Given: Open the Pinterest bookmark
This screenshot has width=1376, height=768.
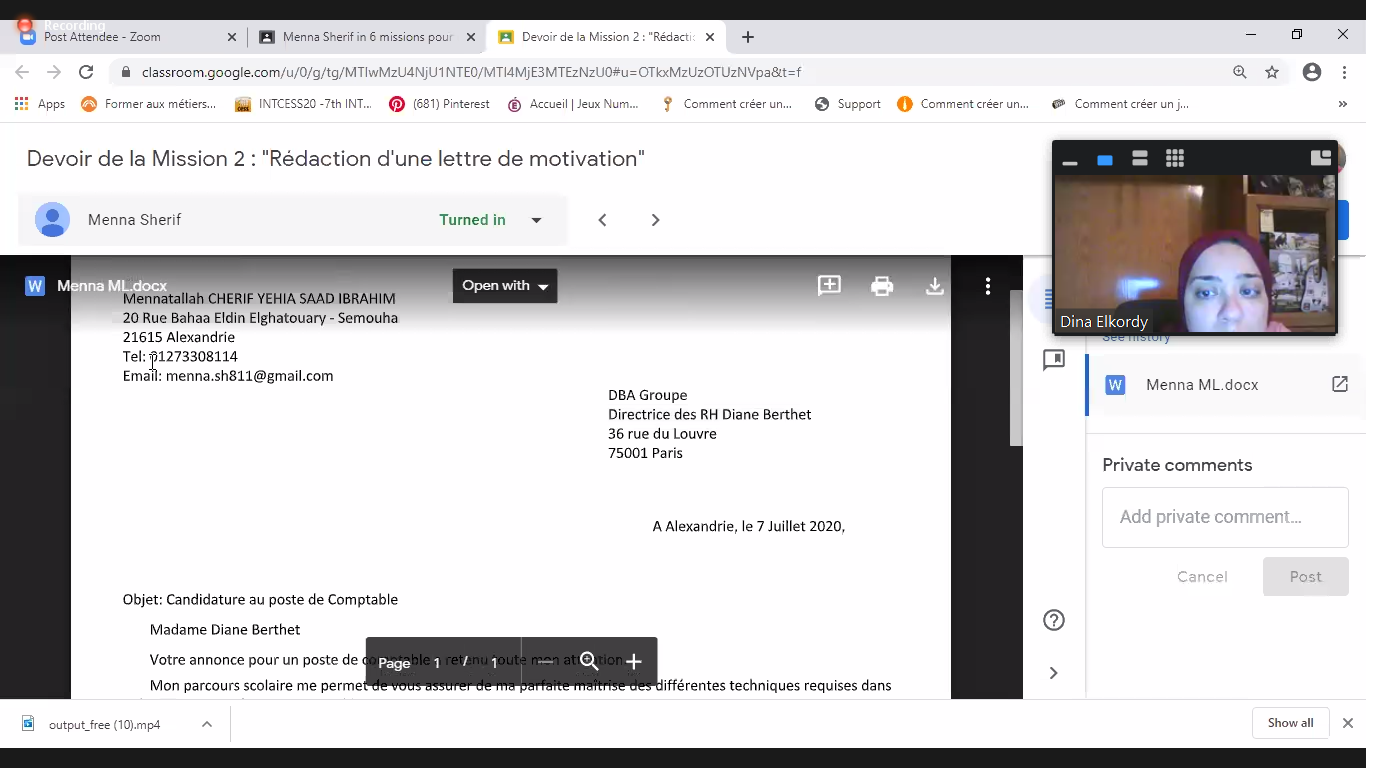Looking at the screenshot, I should (440, 104).
